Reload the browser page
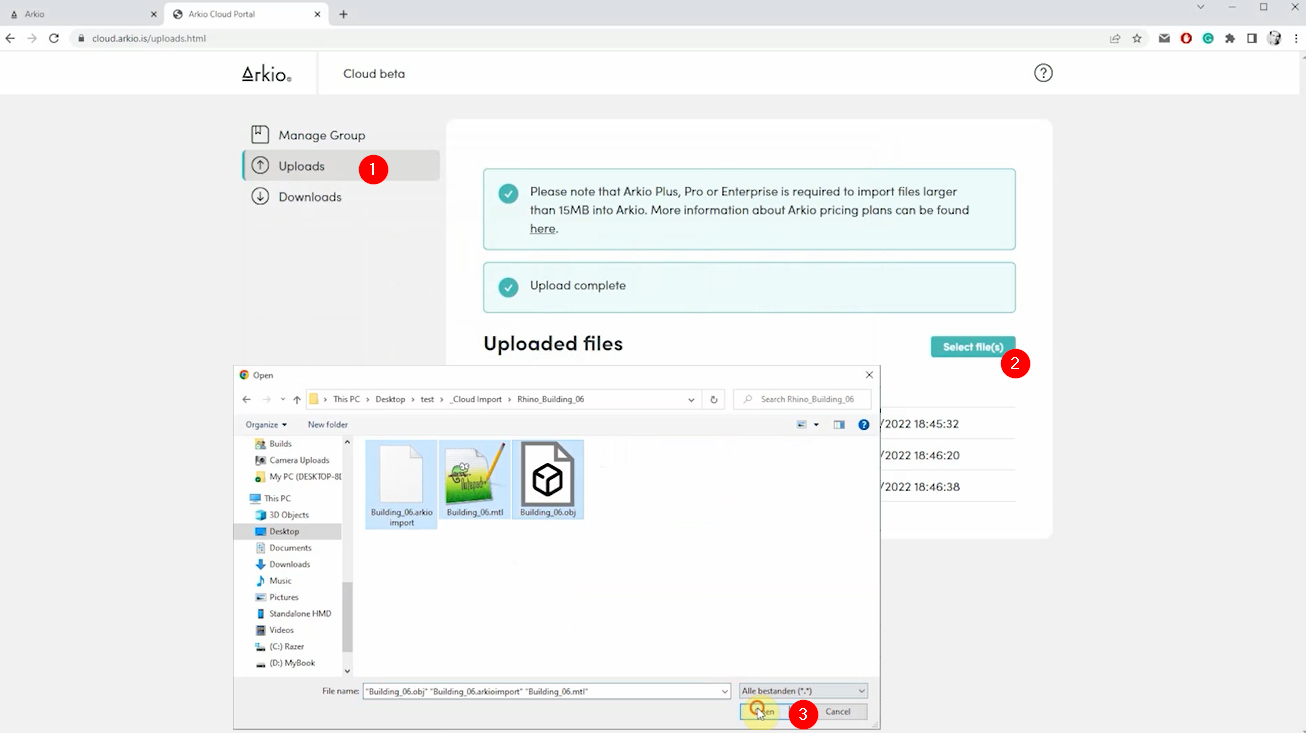The image size is (1306, 733). tap(54, 38)
